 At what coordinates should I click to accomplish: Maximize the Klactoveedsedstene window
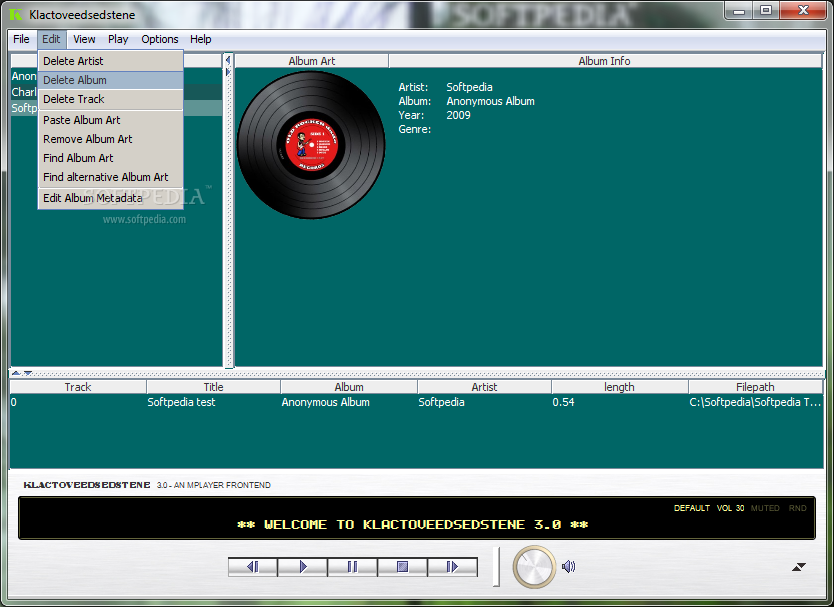click(766, 10)
